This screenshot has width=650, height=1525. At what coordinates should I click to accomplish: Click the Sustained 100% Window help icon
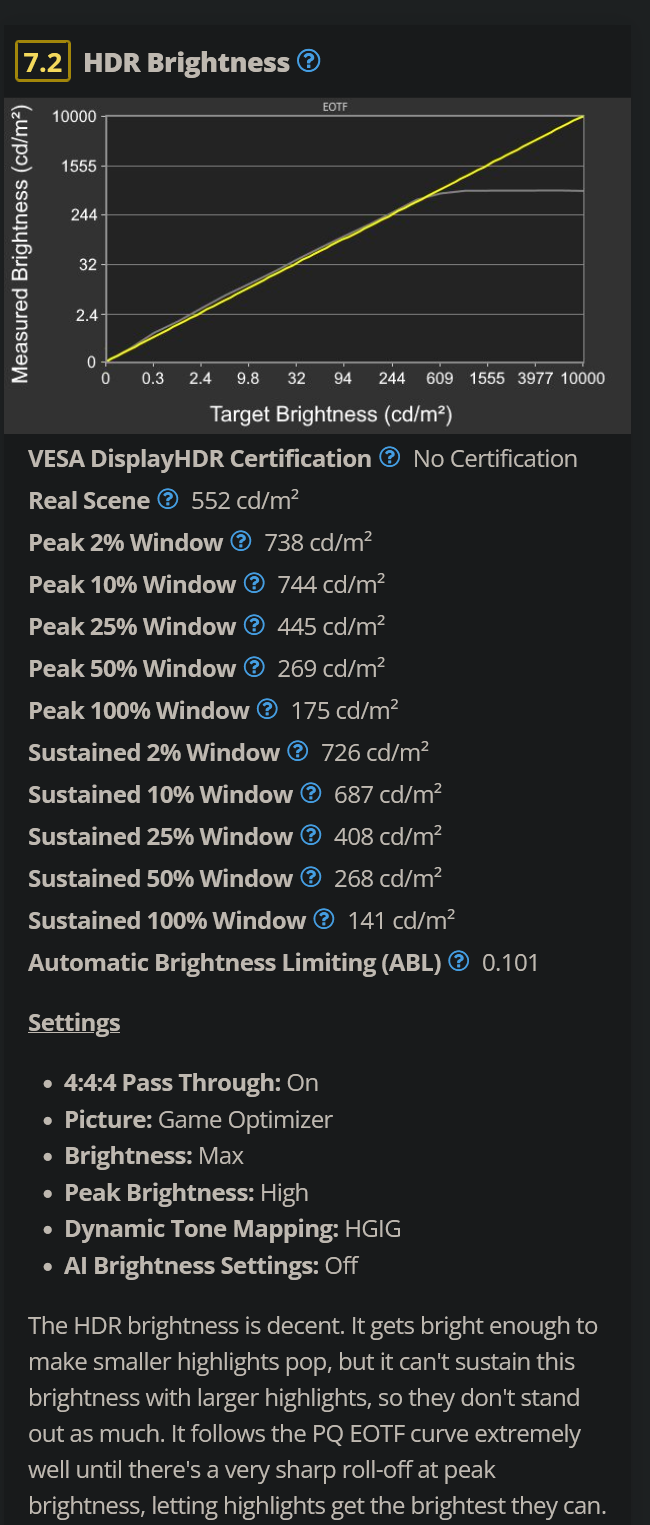coord(323,918)
